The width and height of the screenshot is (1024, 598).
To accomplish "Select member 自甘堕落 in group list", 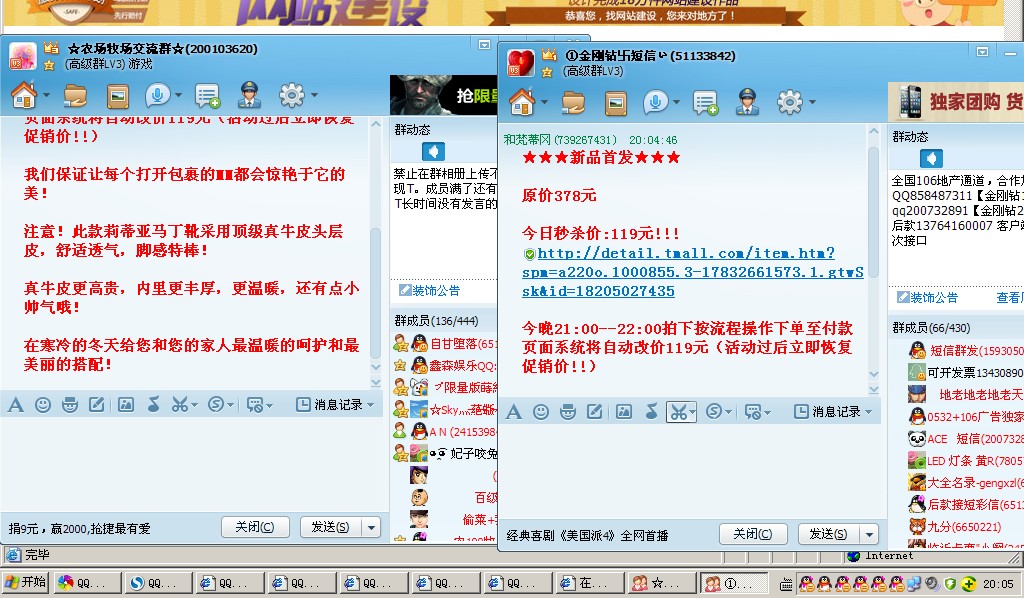I will 445,343.
